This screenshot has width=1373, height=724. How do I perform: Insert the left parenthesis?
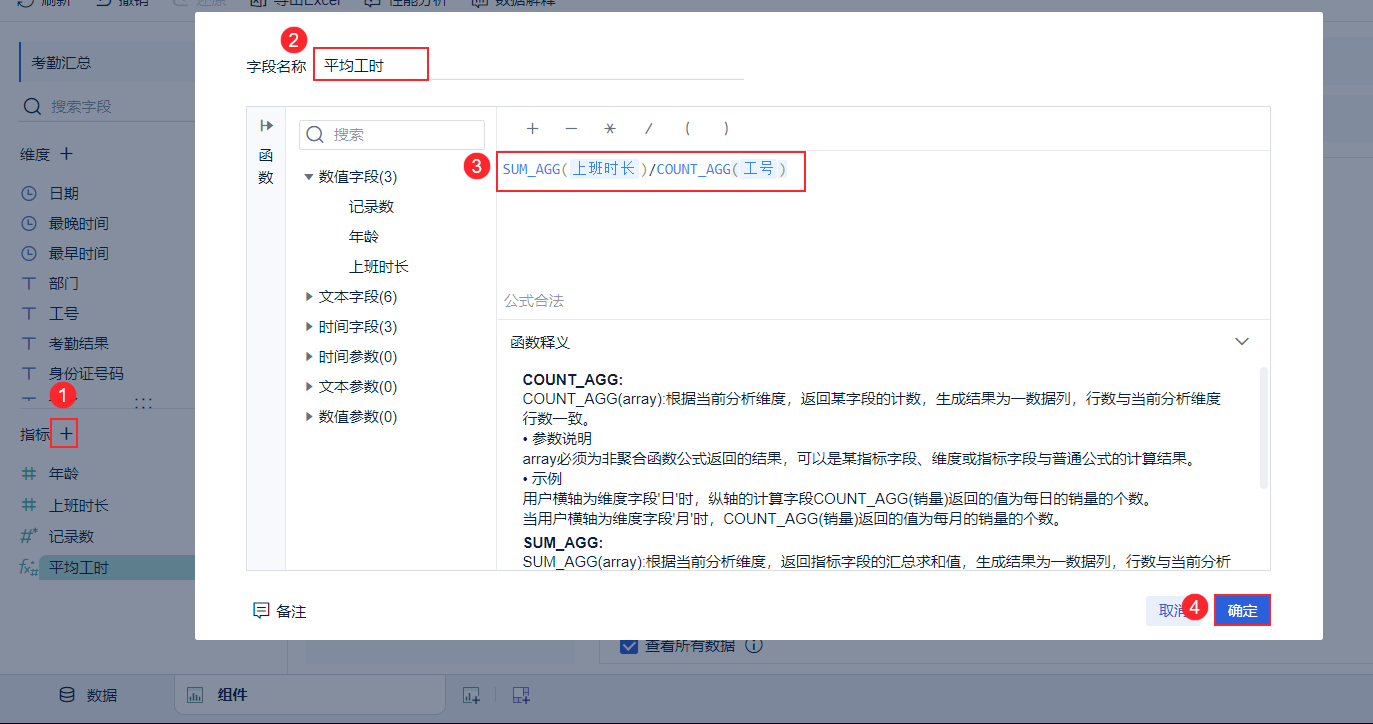click(688, 128)
